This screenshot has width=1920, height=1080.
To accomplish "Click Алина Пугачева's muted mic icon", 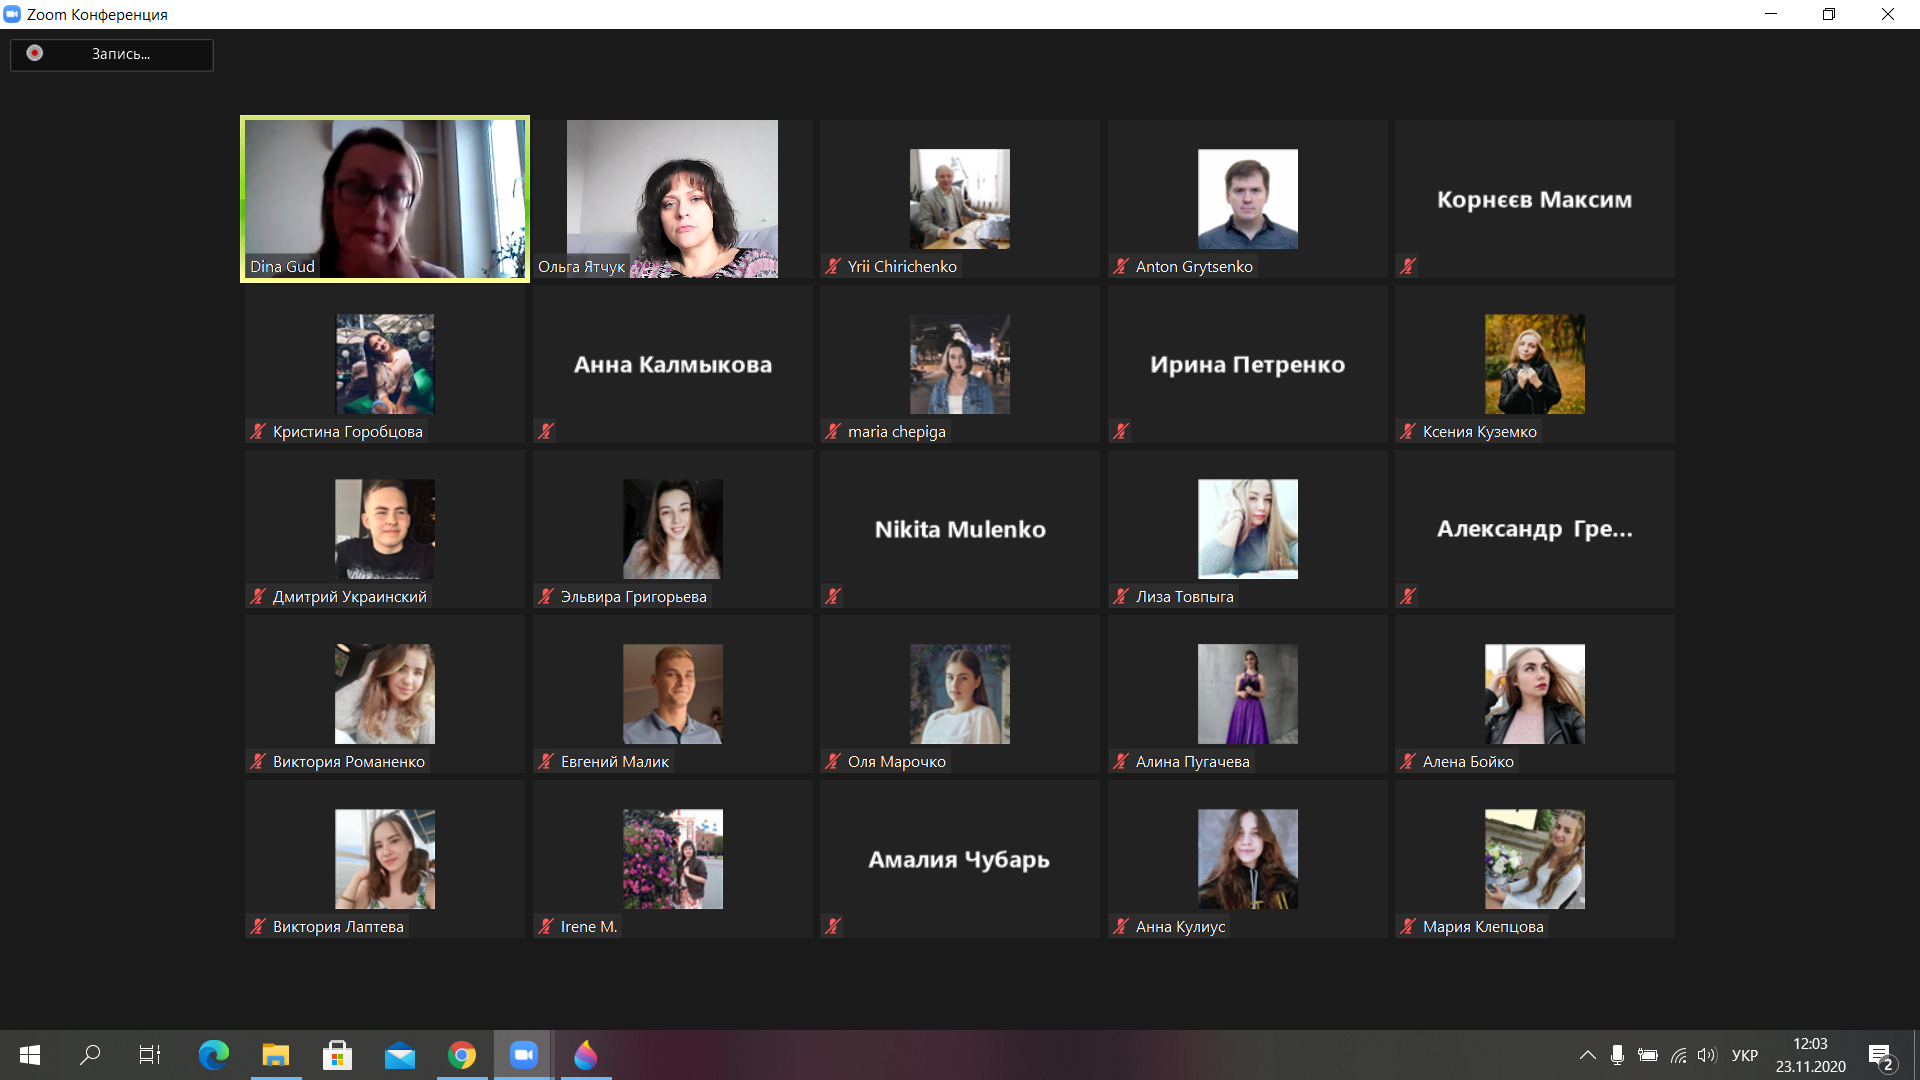I will (x=1121, y=761).
